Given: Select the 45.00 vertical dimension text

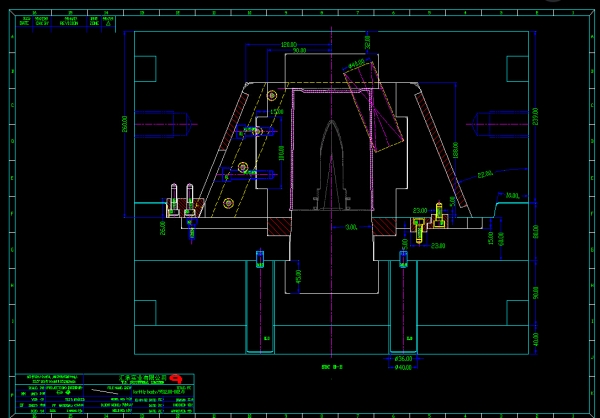Looking at the screenshot, I should pyautogui.click(x=298, y=276).
